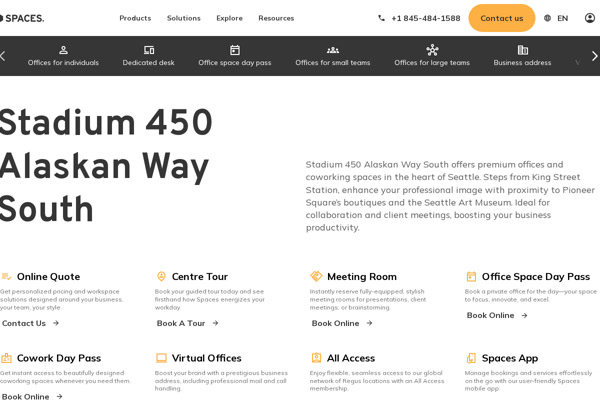600x400 pixels.
Task: Open the Spaces App heading
Action: tap(509, 358)
